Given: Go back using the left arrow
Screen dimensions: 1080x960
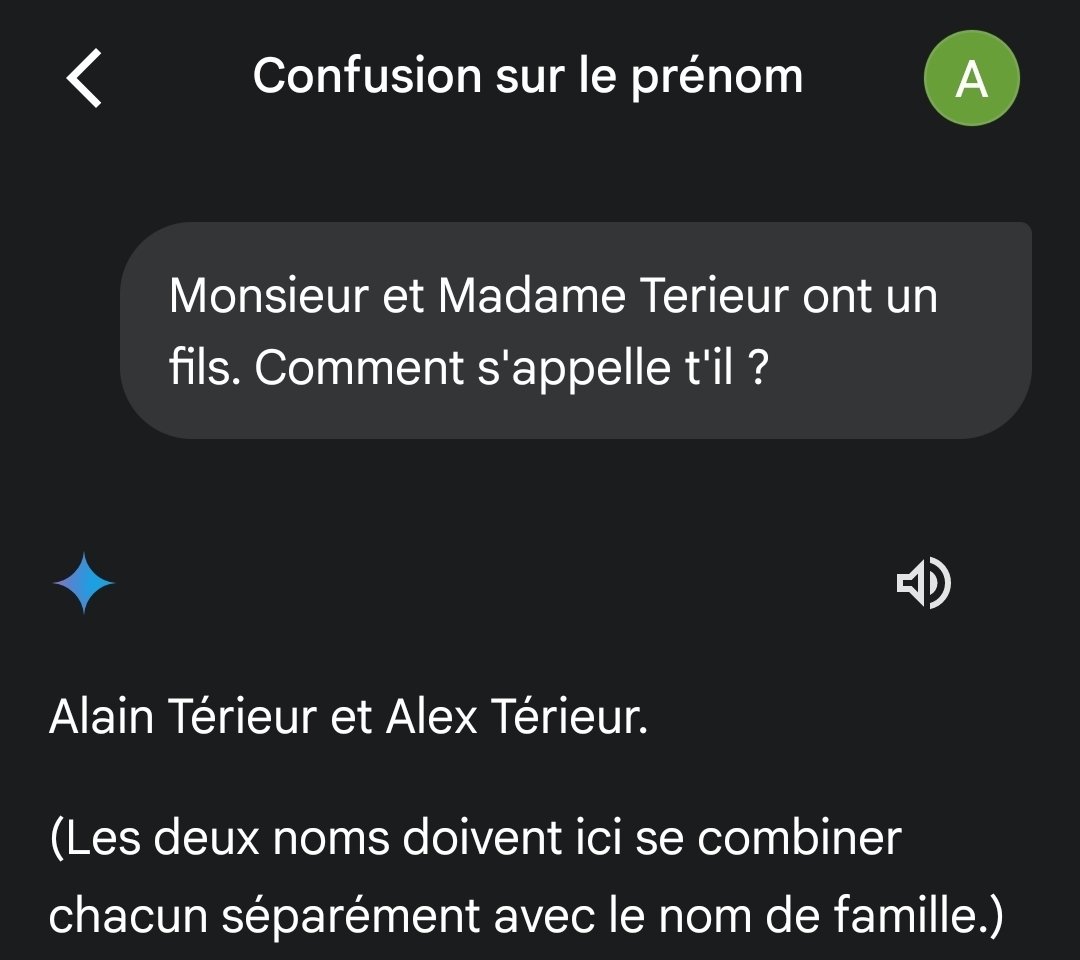Looking at the screenshot, I should coord(84,78).
